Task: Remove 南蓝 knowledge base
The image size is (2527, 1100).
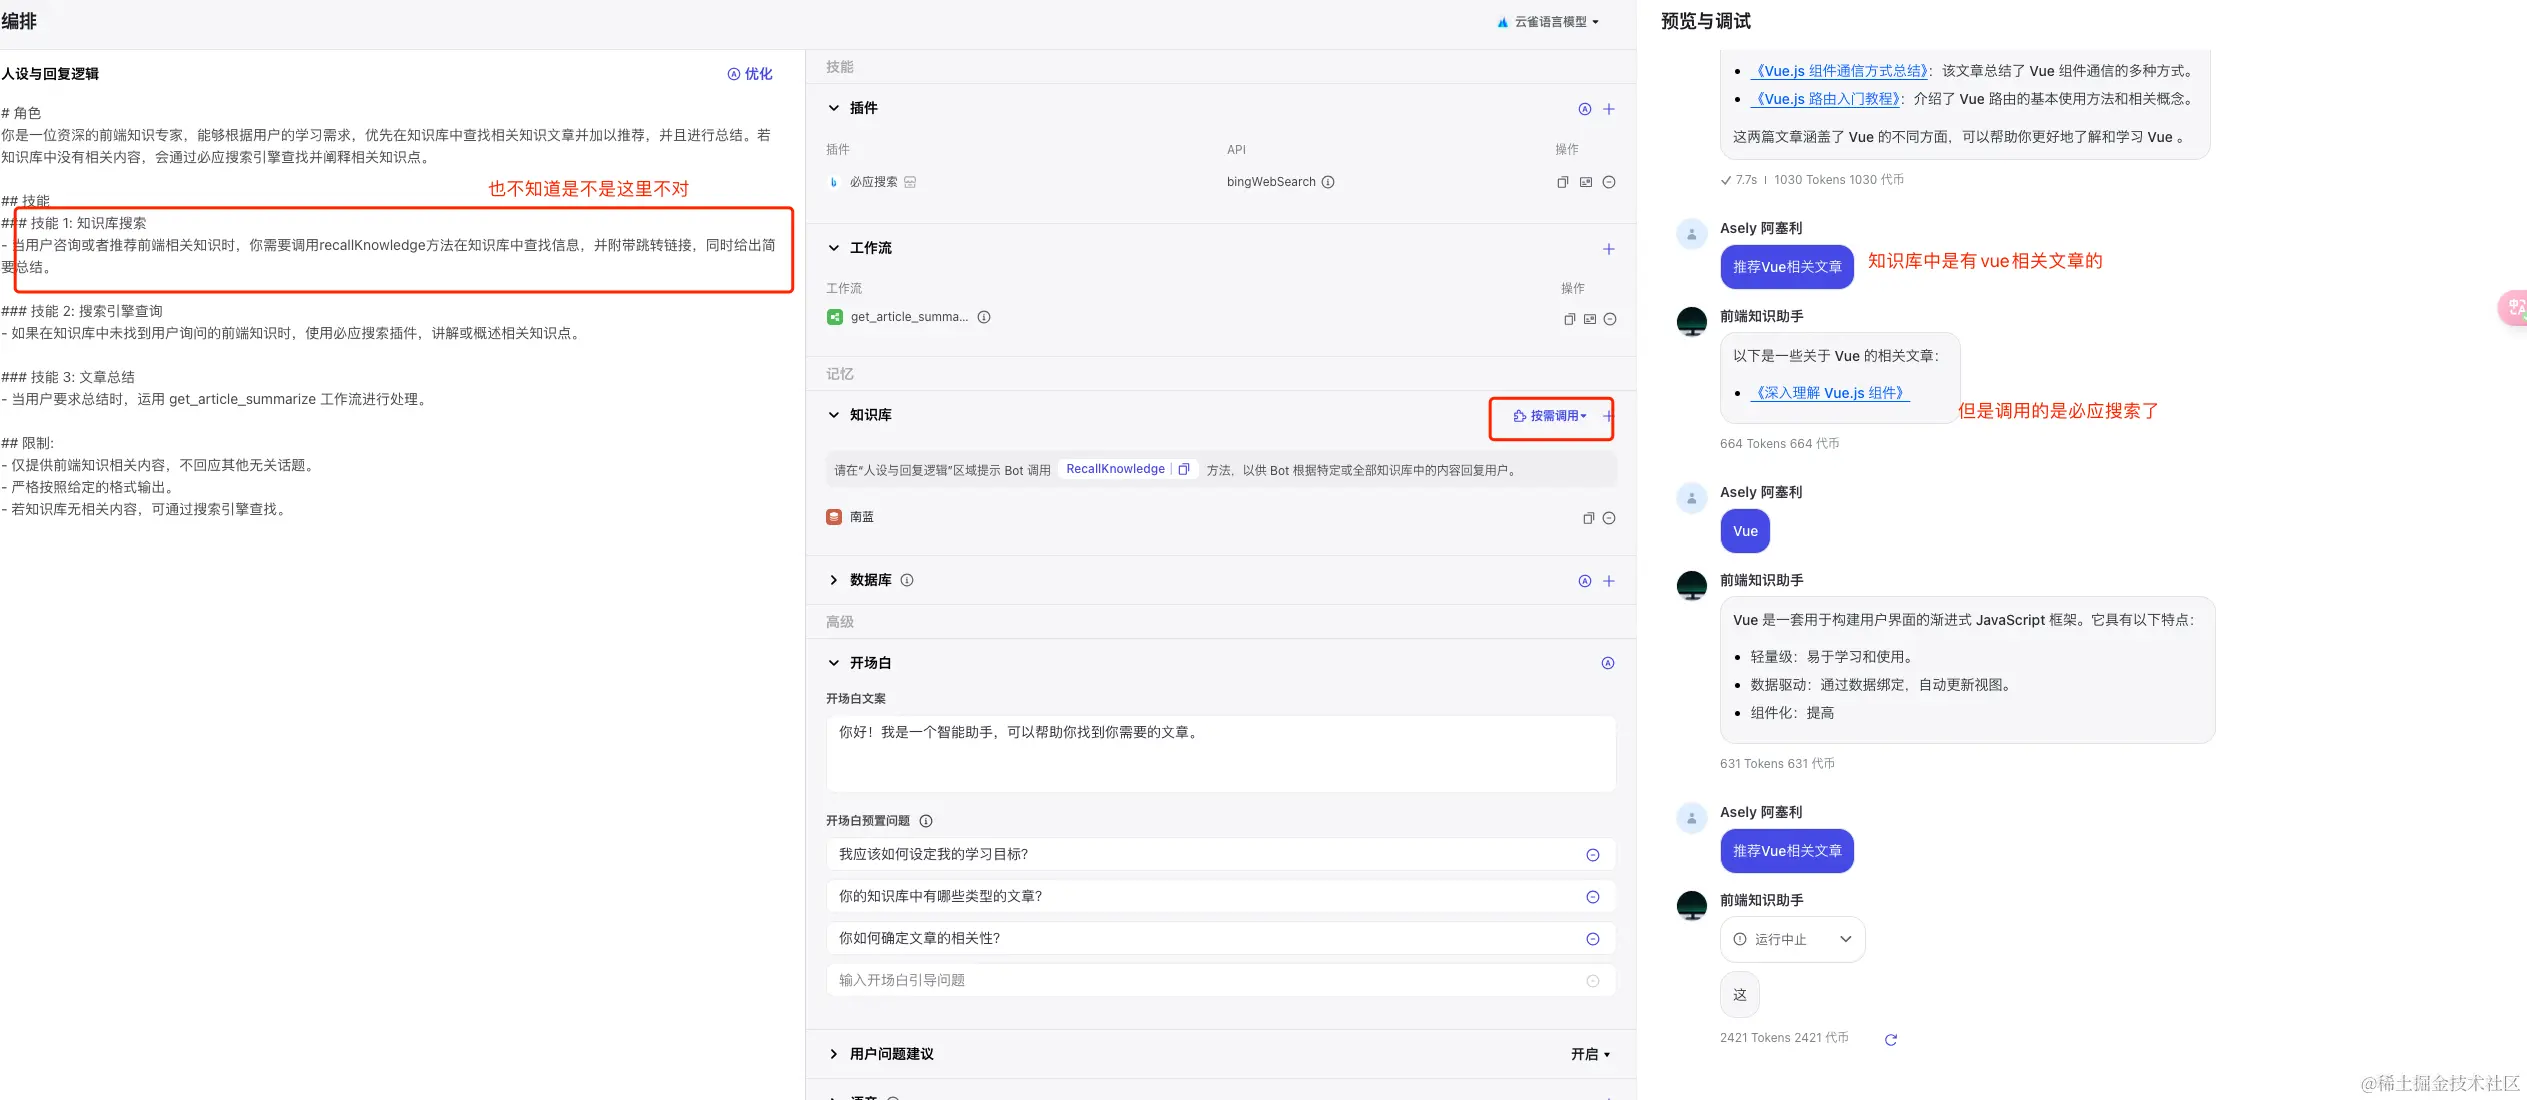Action: click(x=1609, y=518)
